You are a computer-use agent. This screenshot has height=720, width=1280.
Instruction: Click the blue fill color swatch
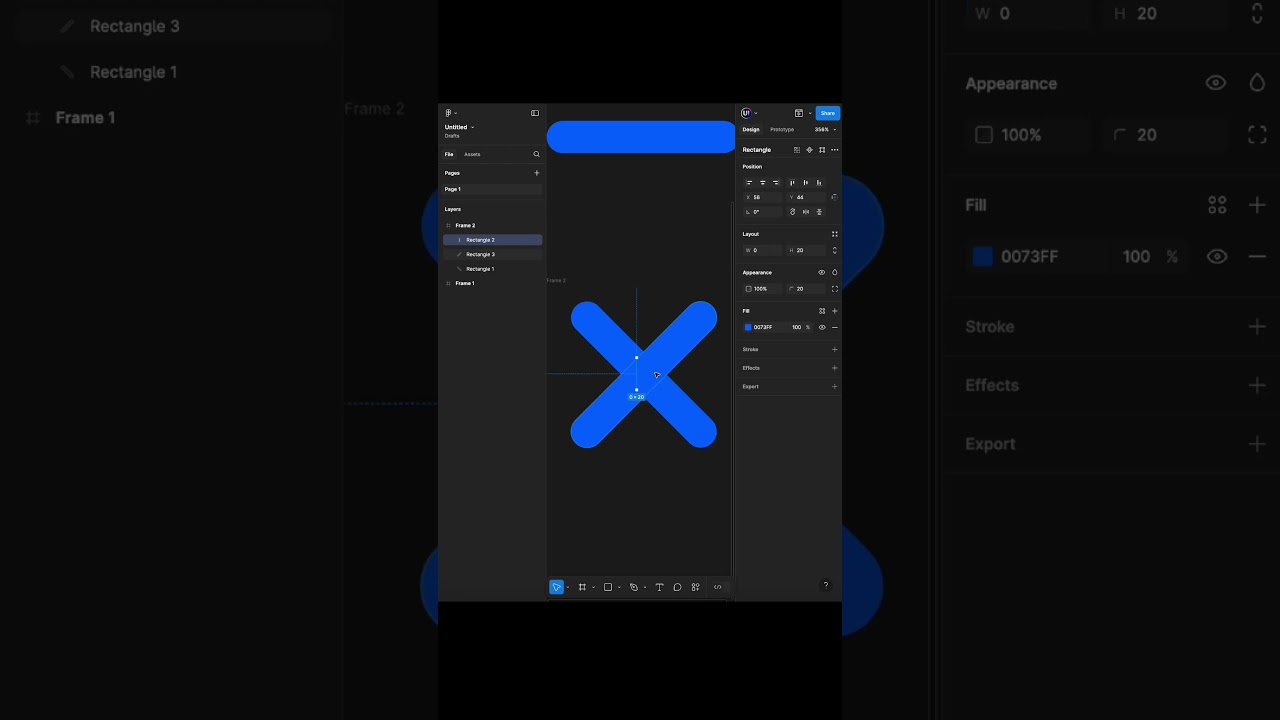click(x=748, y=327)
